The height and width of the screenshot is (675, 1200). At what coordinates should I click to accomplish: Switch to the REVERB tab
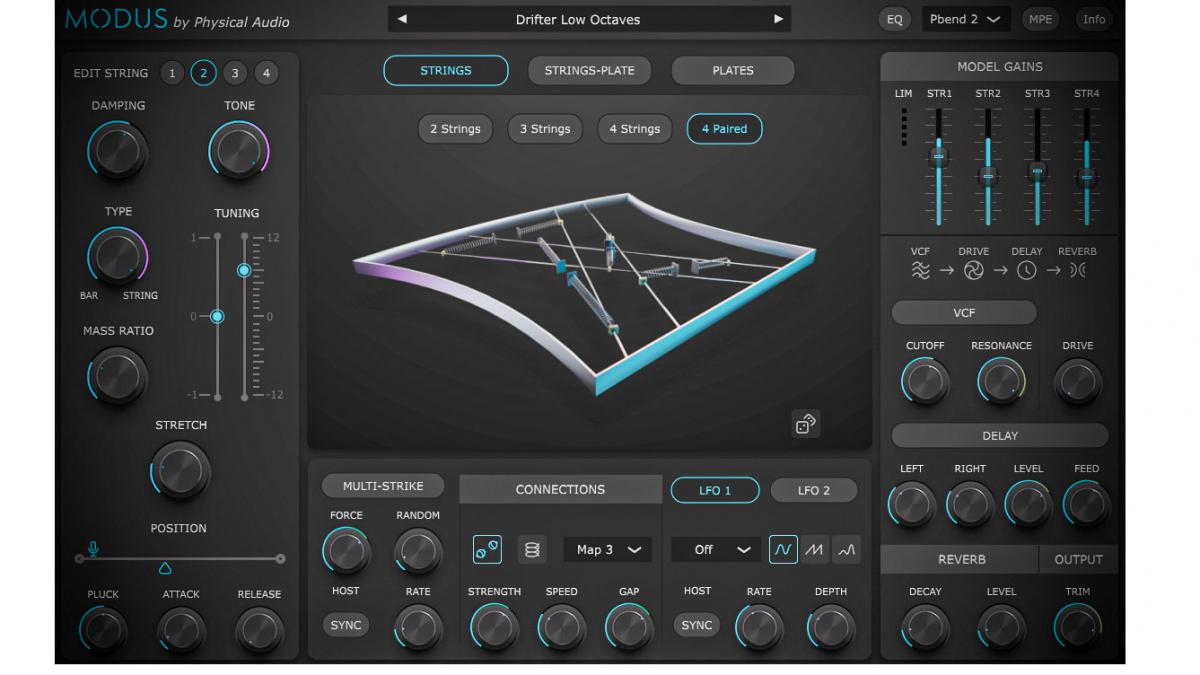pos(961,559)
